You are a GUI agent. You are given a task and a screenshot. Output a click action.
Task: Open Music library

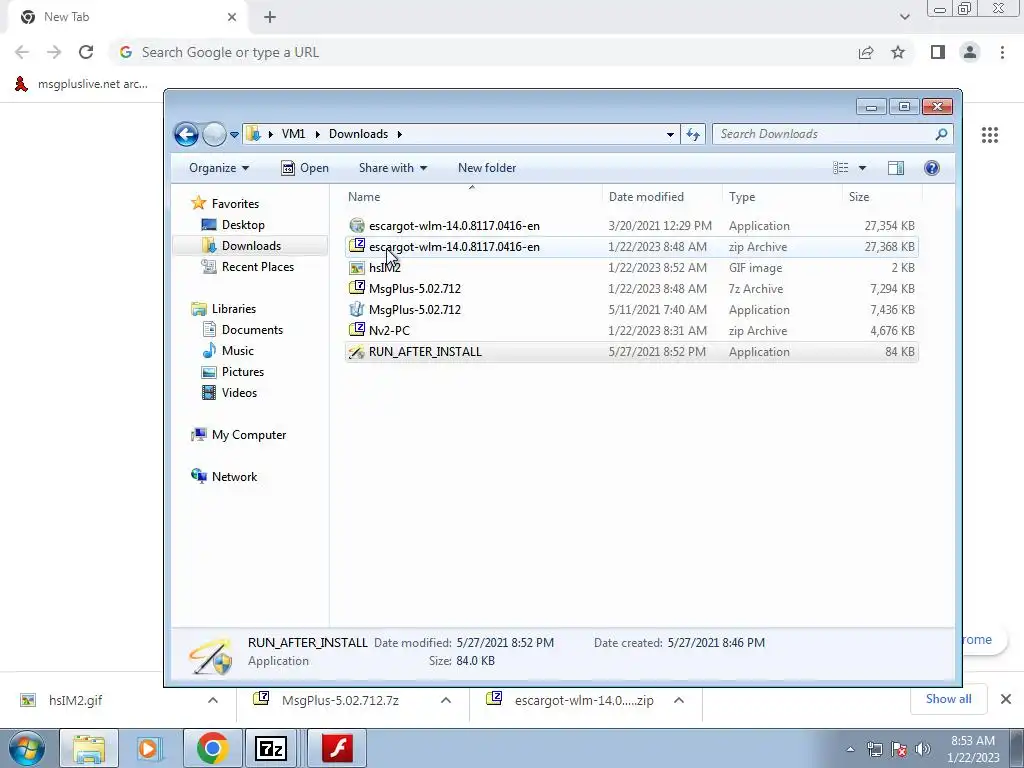[x=238, y=351]
